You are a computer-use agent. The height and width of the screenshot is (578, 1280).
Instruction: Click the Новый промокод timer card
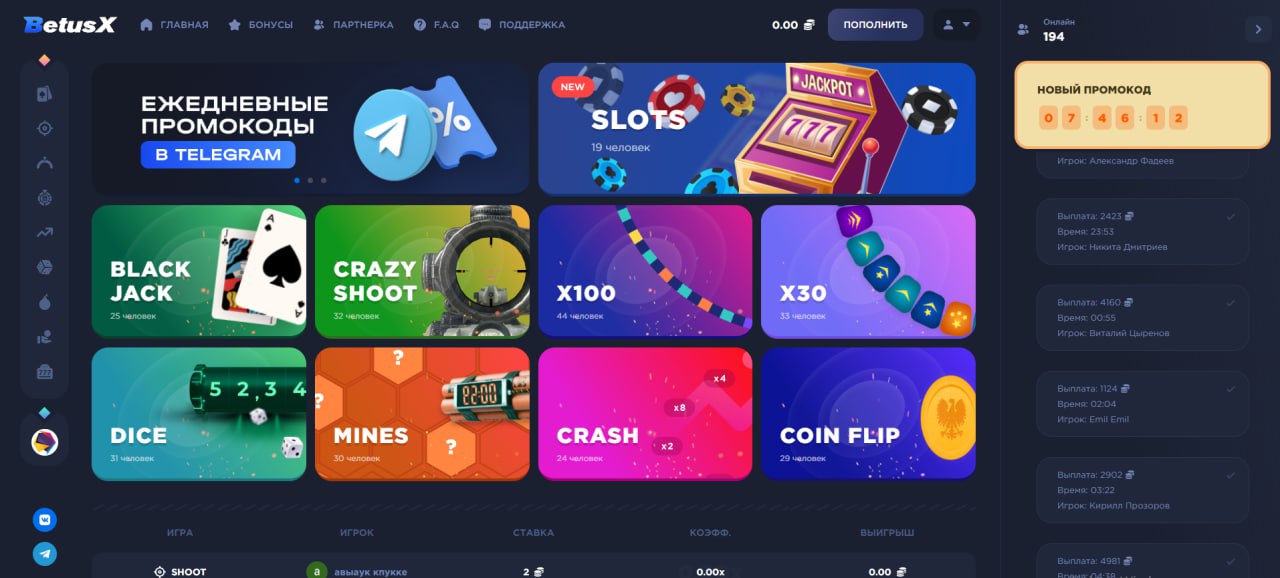pyautogui.click(x=1142, y=105)
